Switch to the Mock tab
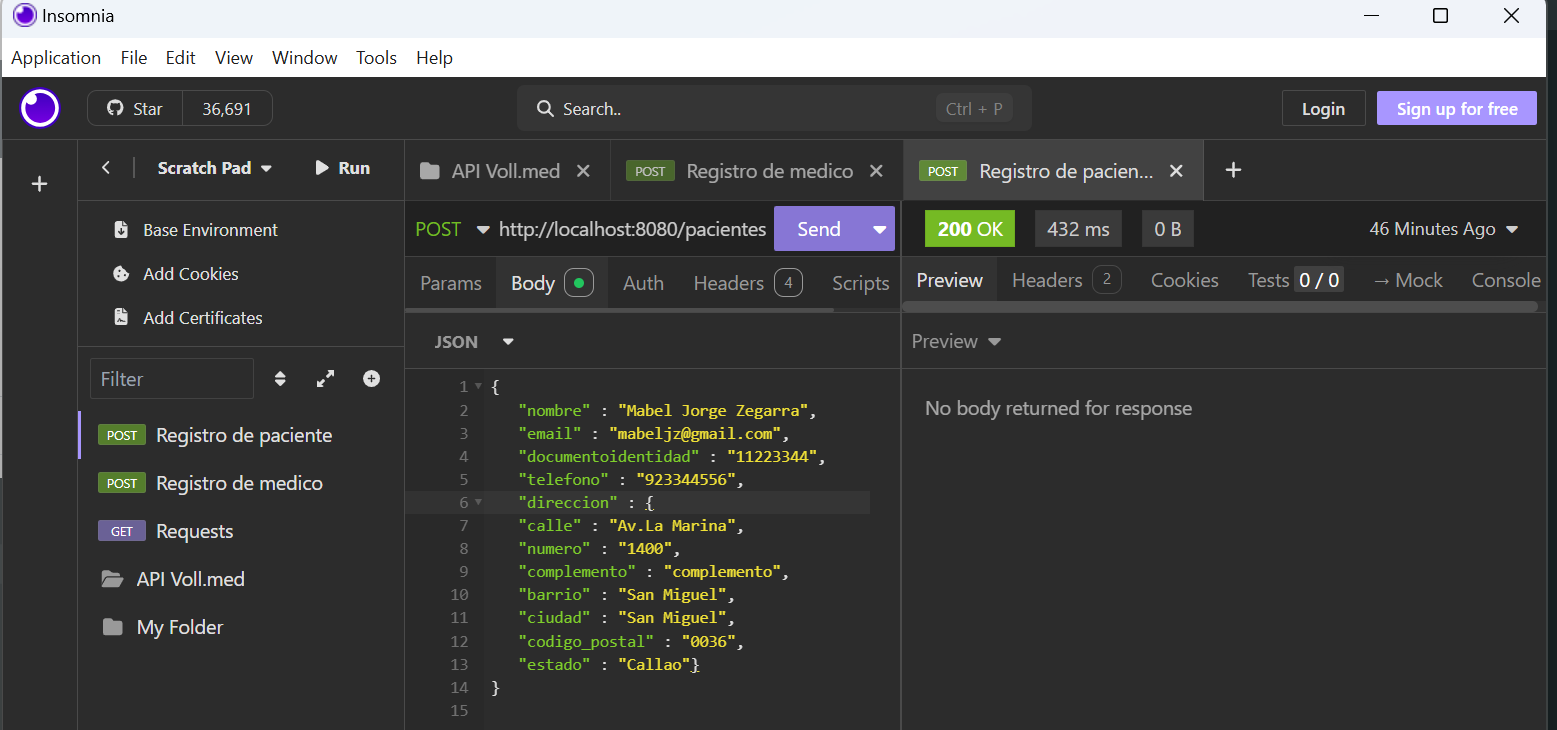The image size is (1557, 730). click(1407, 280)
